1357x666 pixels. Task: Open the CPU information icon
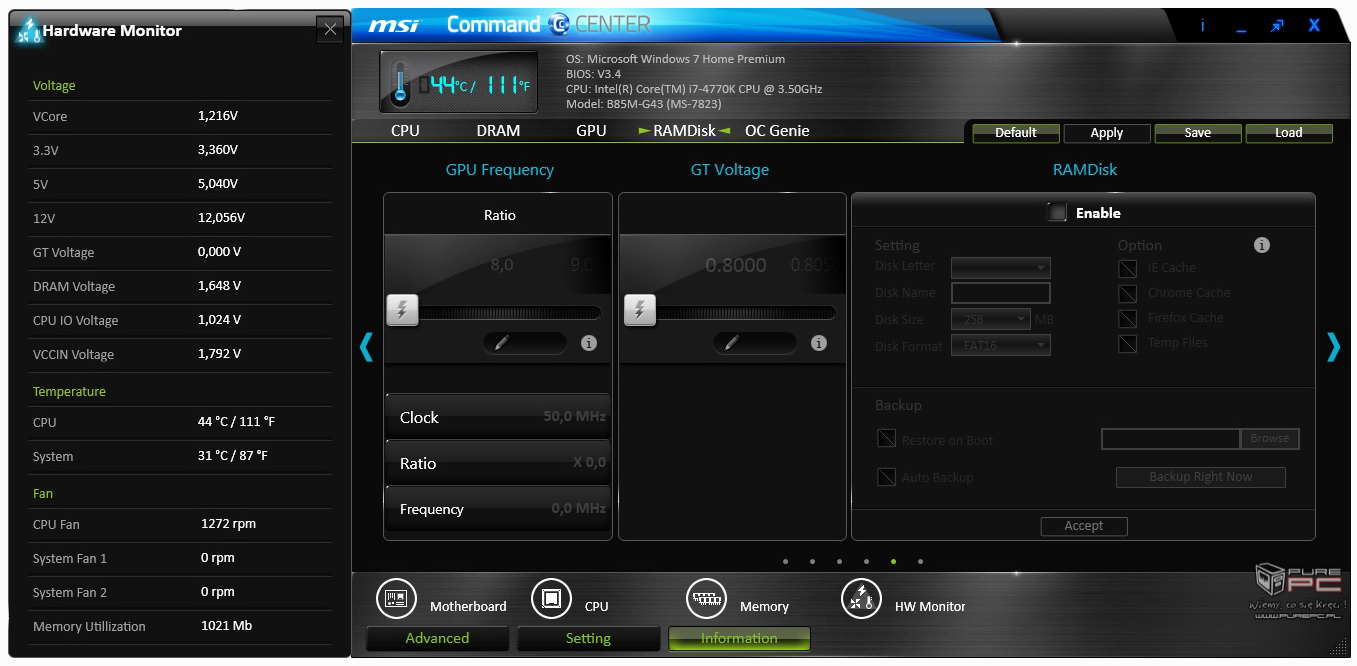tap(550, 598)
